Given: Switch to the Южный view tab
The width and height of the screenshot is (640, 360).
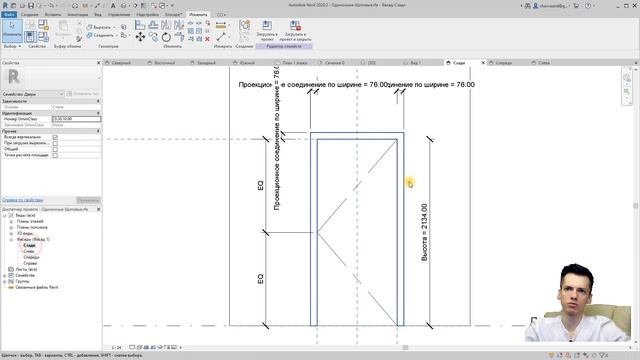Looking at the screenshot, I should click(x=247, y=63).
